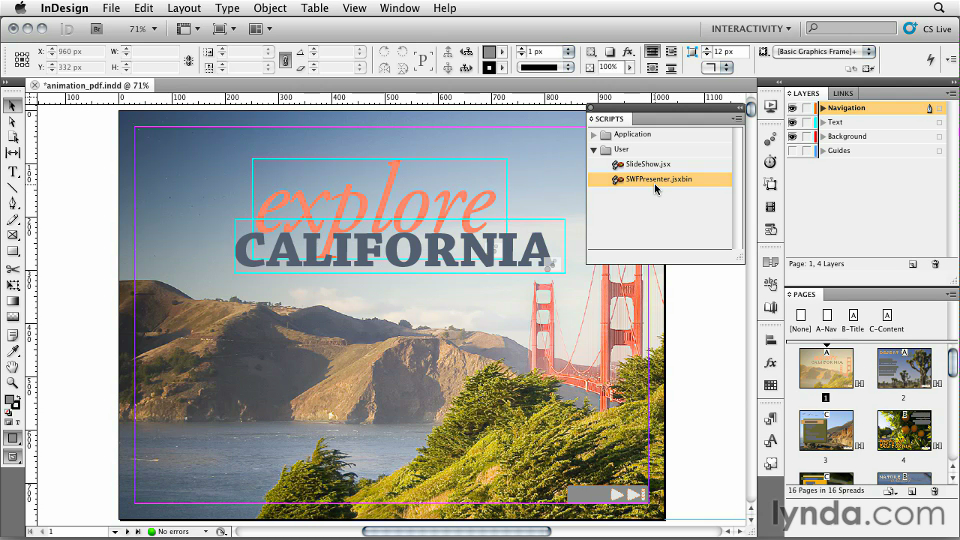The height and width of the screenshot is (540, 960).
Task: Open the Timing panel clock icon
Action: 770,162
